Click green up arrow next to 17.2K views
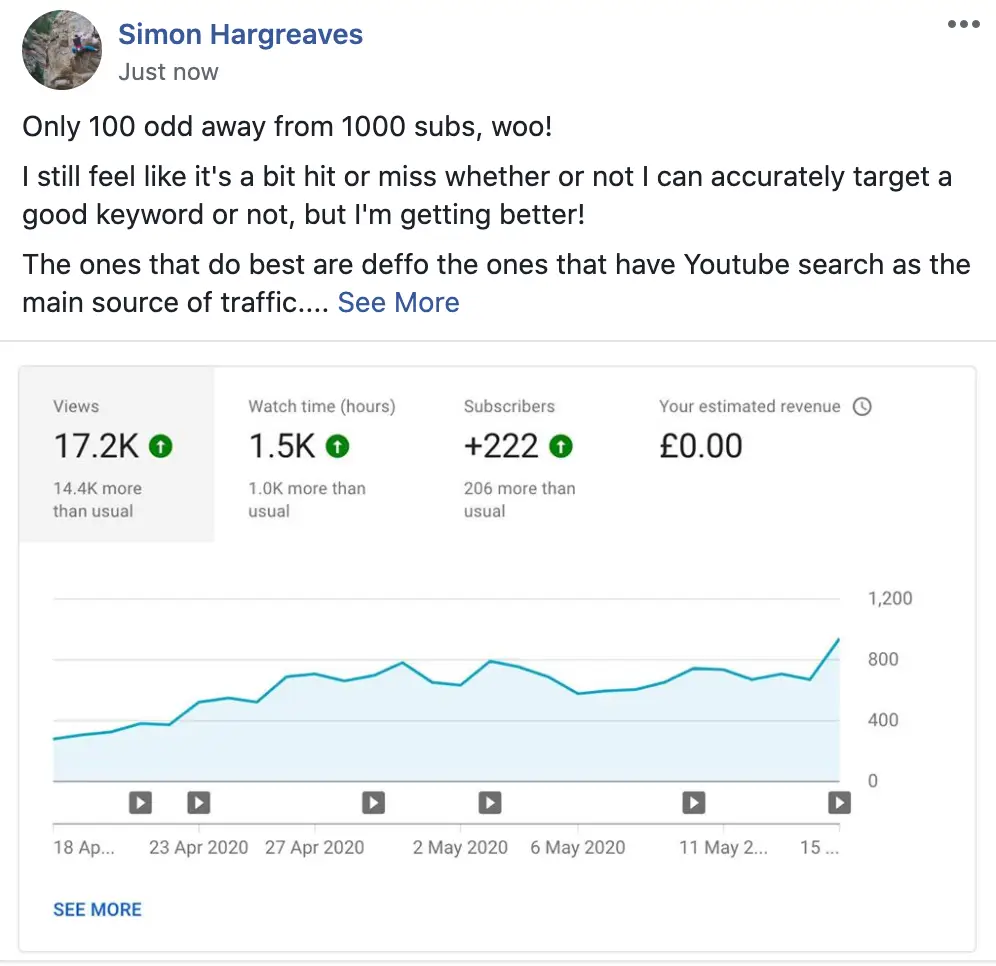 pos(160,446)
